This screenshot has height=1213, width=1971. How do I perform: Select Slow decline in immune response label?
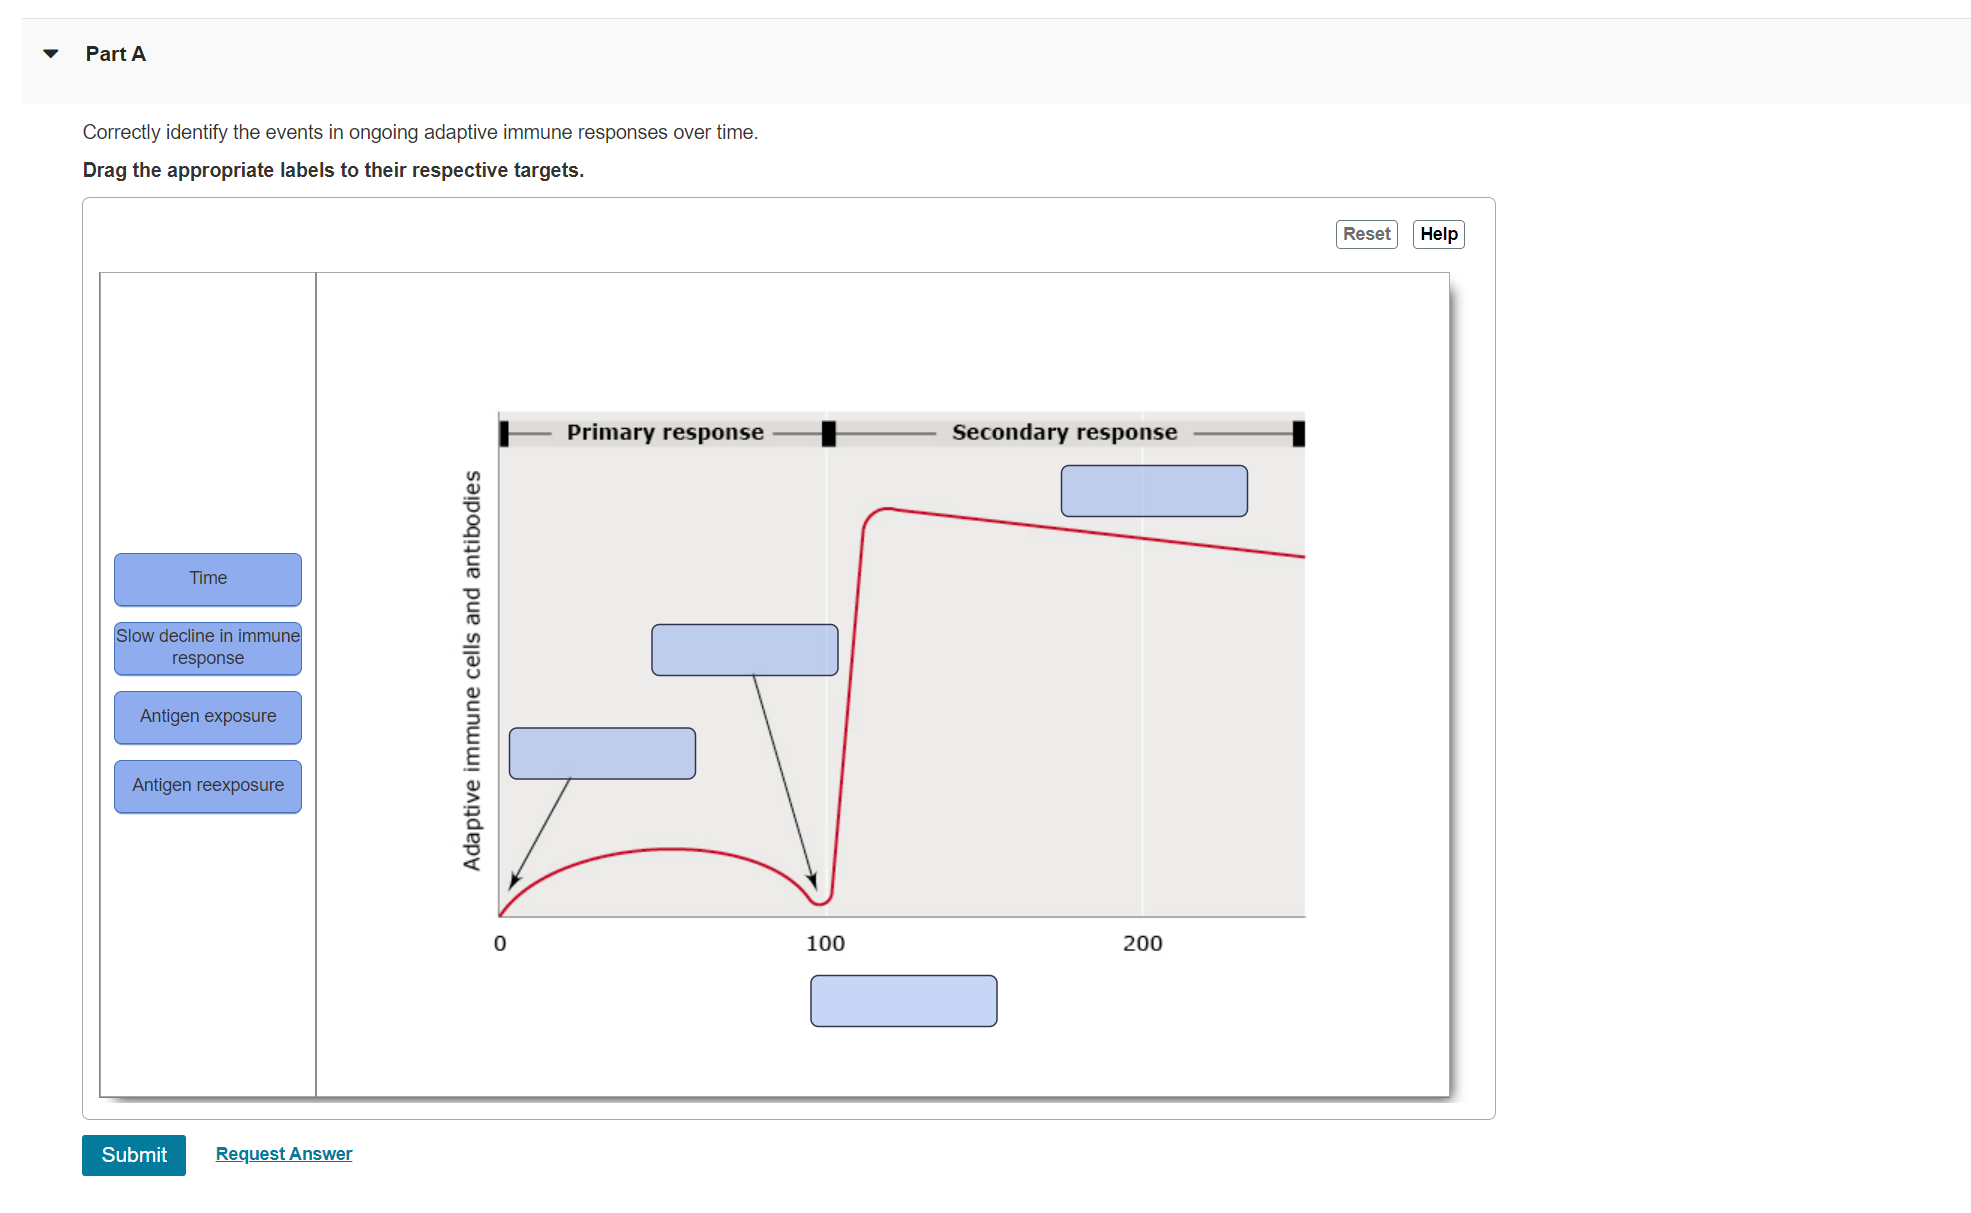pyautogui.click(x=208, y=648)
